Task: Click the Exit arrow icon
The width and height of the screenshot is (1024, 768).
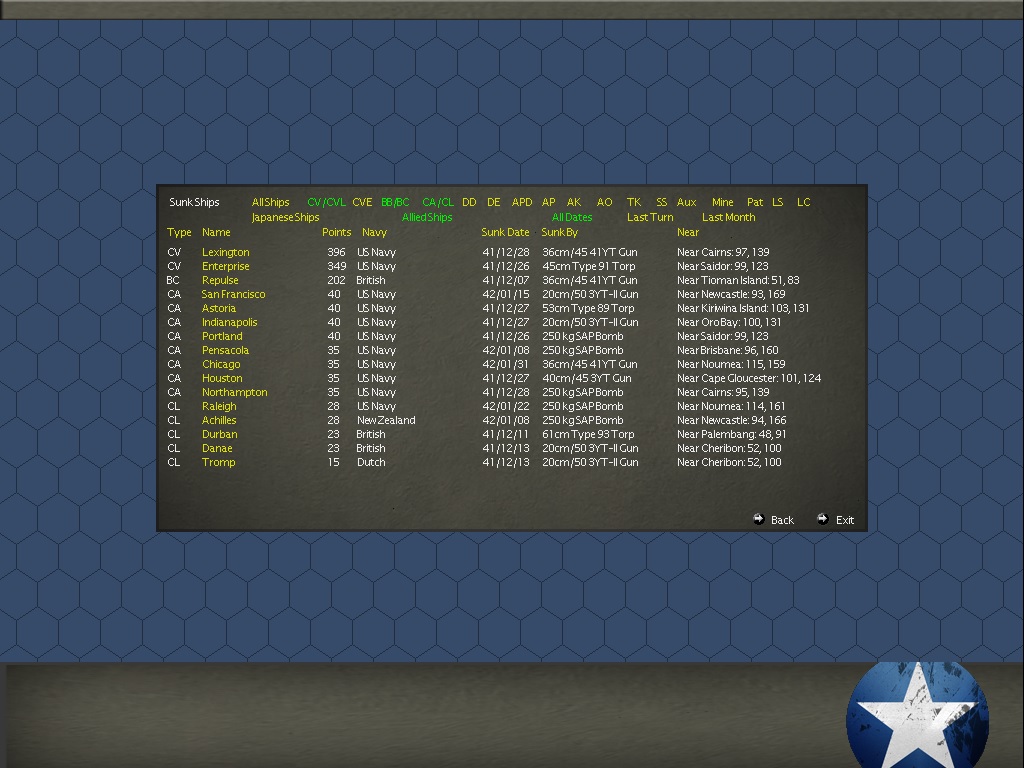Action: pyautogui.click(x=823, y=519)
